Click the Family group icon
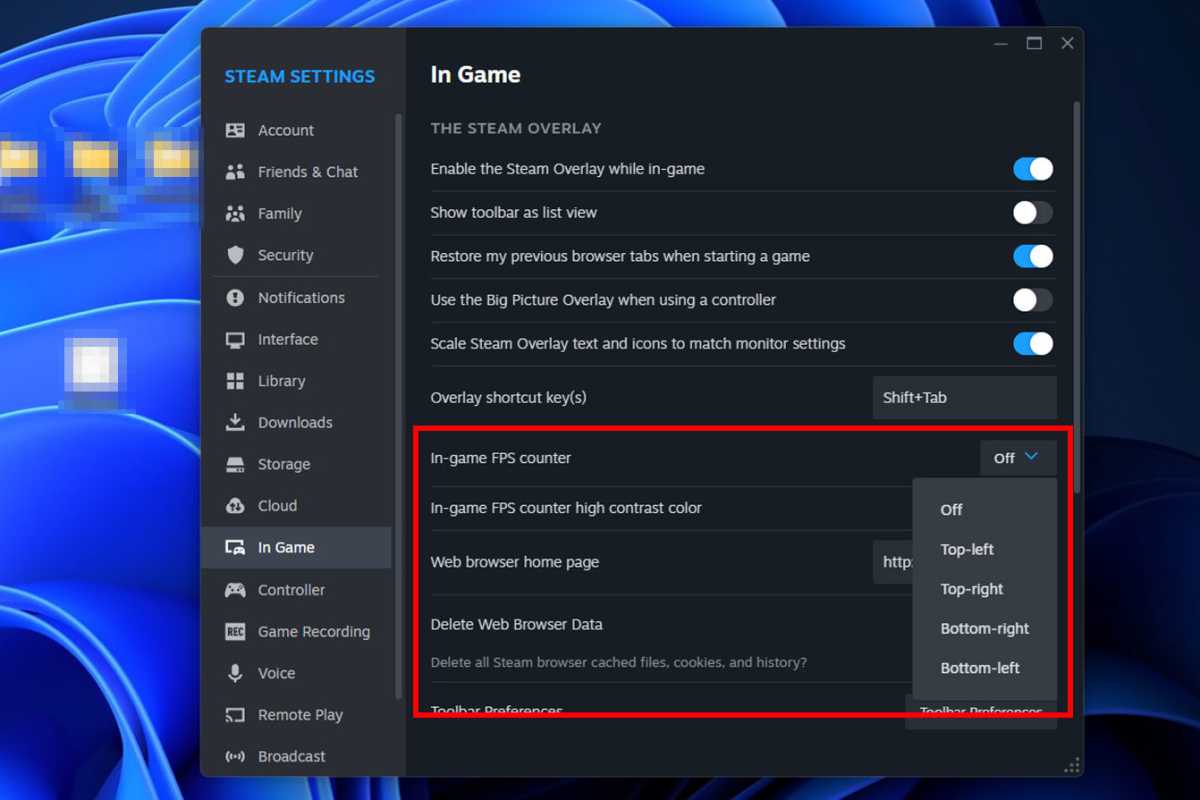 [x=235, y=213]
